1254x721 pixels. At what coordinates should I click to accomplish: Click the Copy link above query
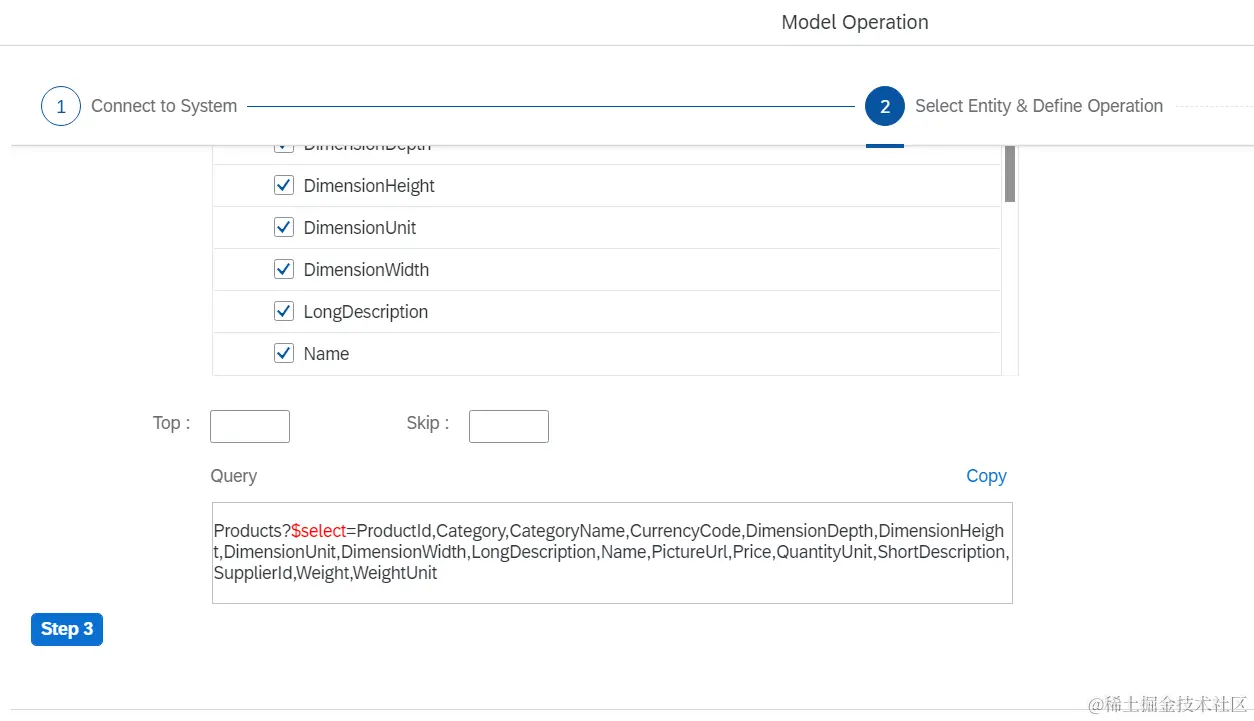tap(986, 476)
